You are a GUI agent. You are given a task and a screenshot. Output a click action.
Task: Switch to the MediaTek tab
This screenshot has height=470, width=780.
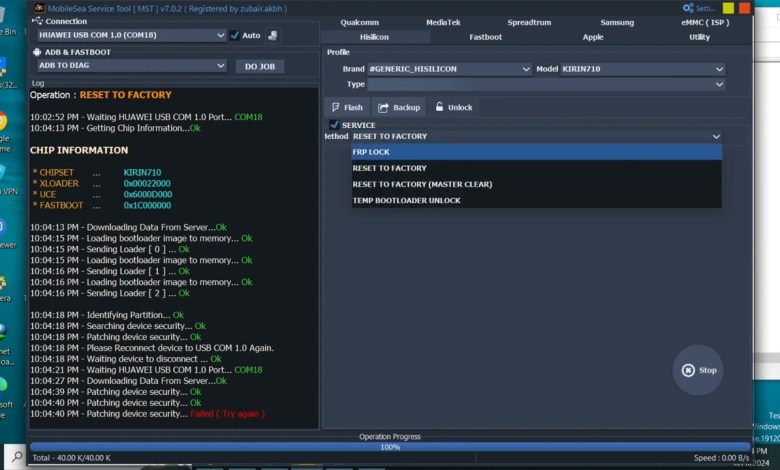443,22
